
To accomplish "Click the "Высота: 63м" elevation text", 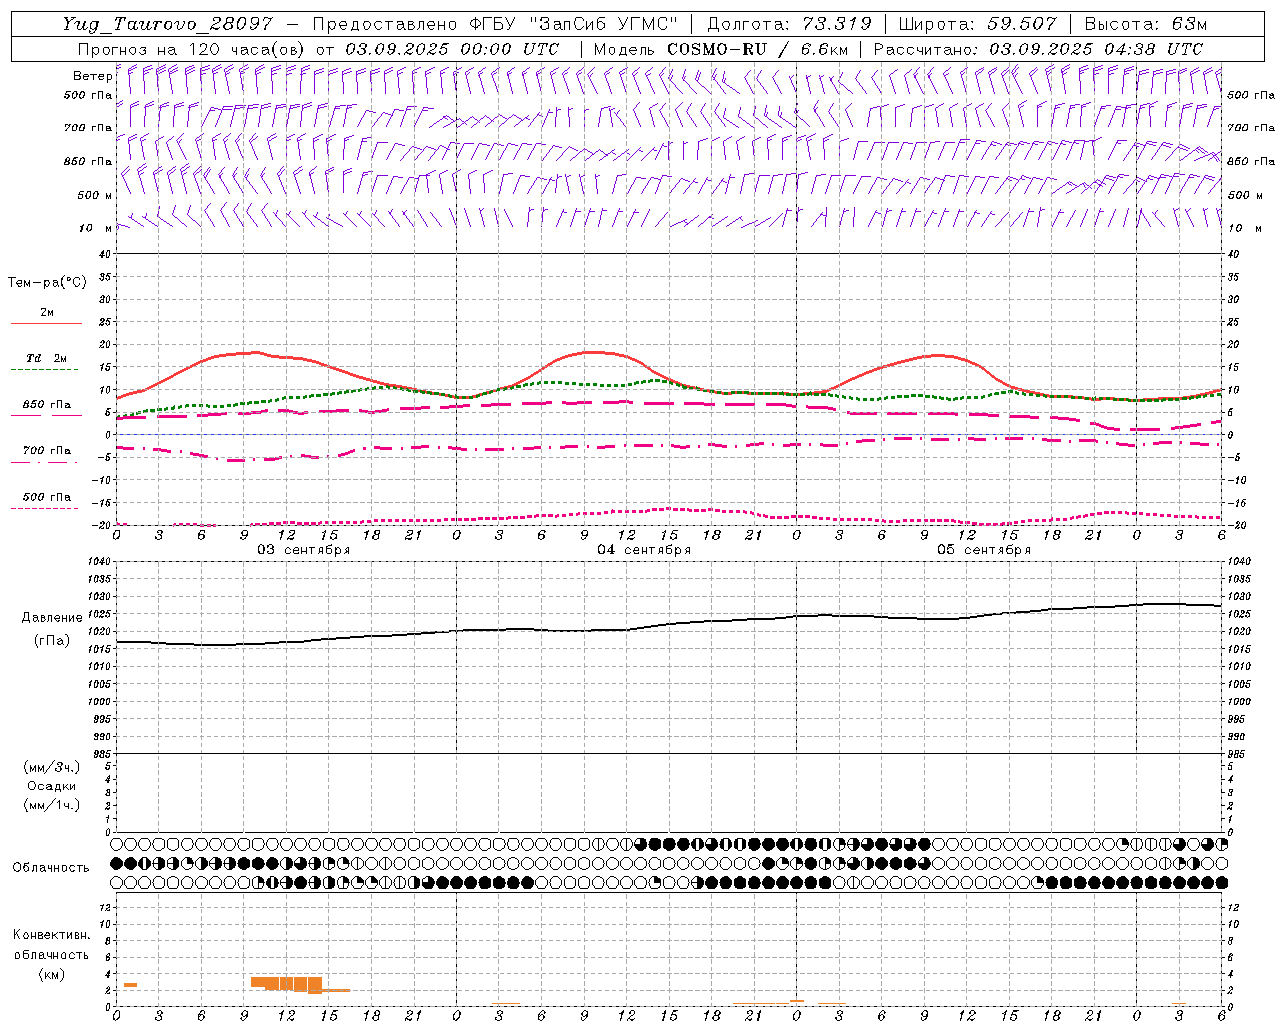I will pos(1145,24).
